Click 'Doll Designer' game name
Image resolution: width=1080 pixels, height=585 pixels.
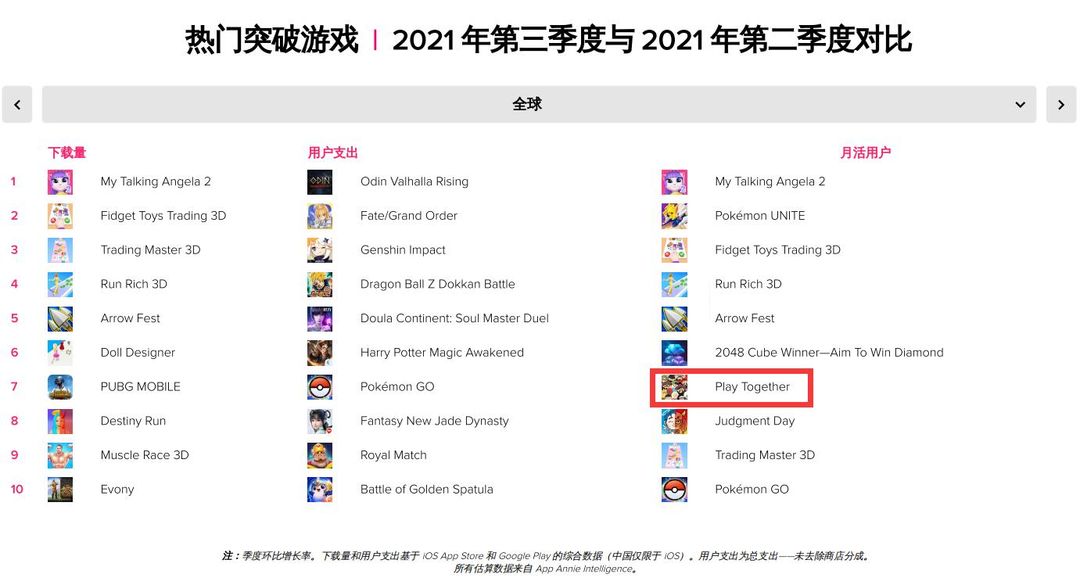138,353
